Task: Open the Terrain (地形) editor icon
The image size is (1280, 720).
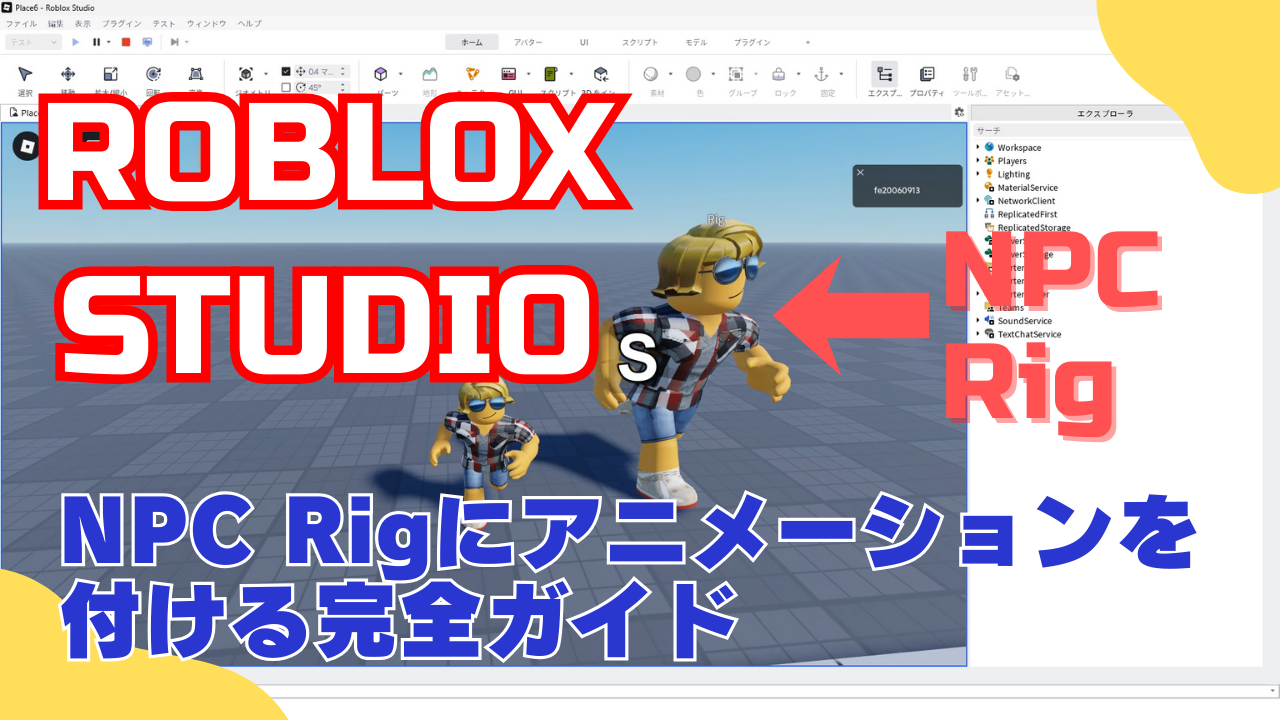Action: (430, 74)
